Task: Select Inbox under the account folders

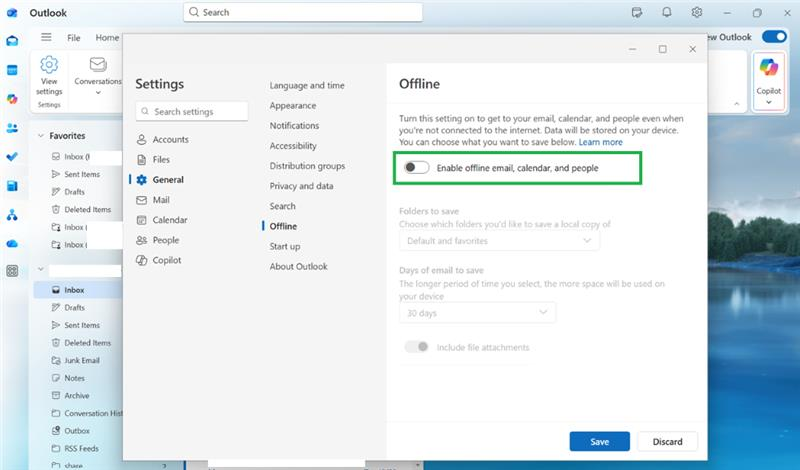Action: pyautogui.click(x=78, y=290)
